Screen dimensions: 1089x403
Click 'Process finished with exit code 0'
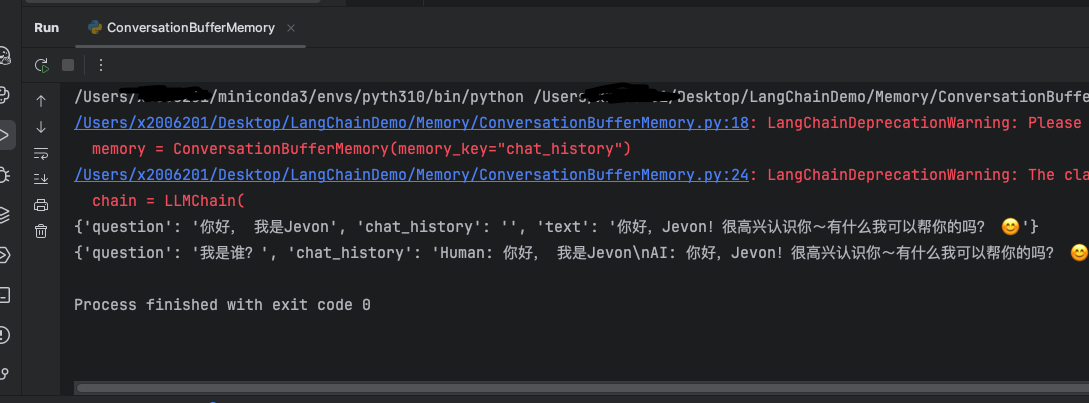coord(222,305)
